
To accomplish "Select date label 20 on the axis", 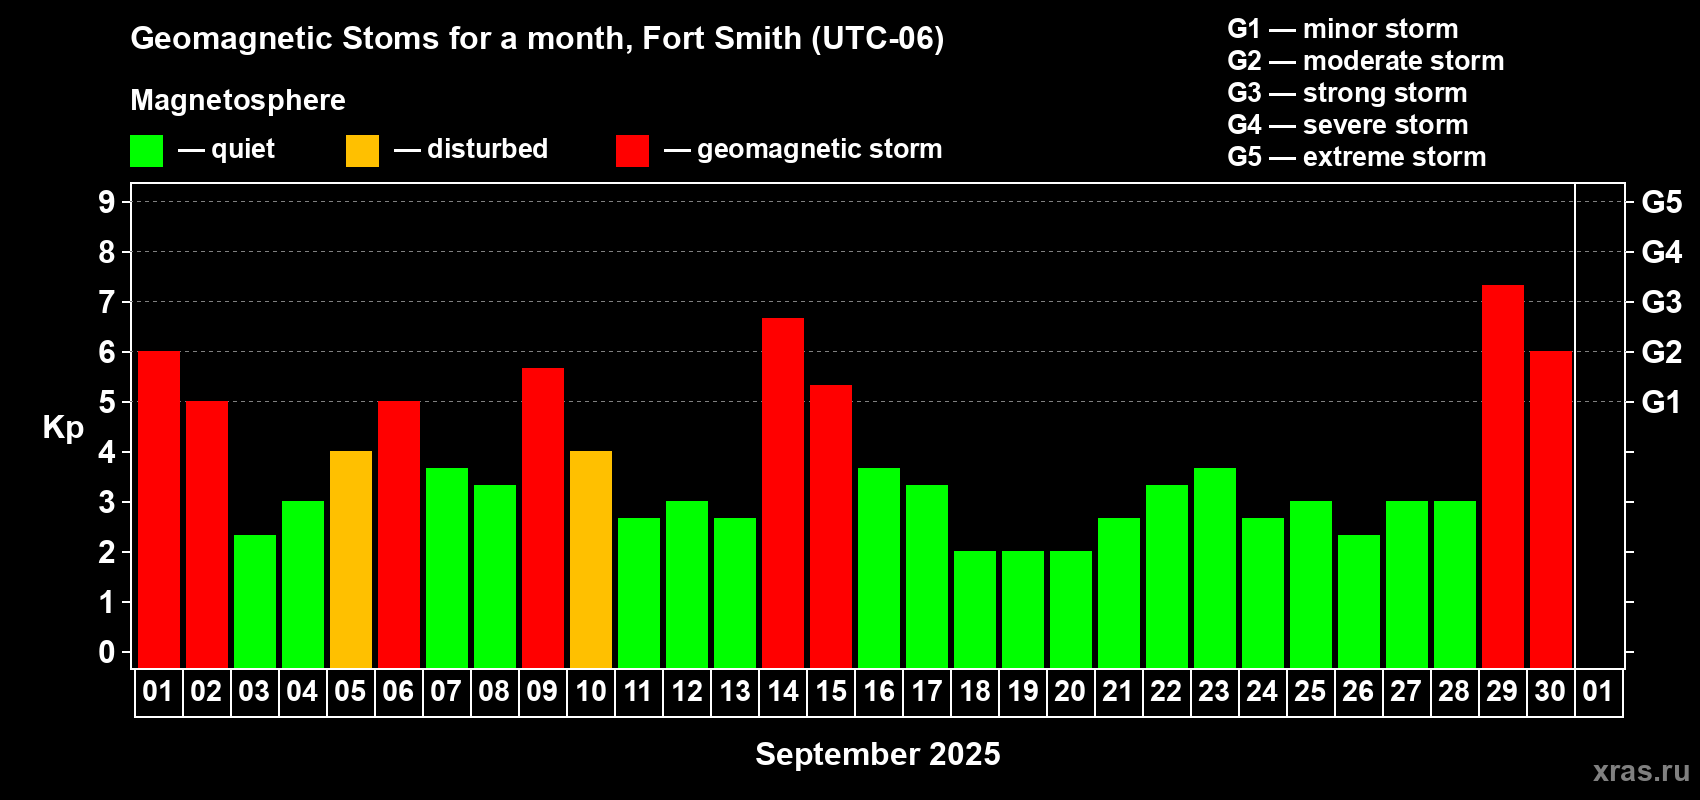I will click(x=1070, y=692).
